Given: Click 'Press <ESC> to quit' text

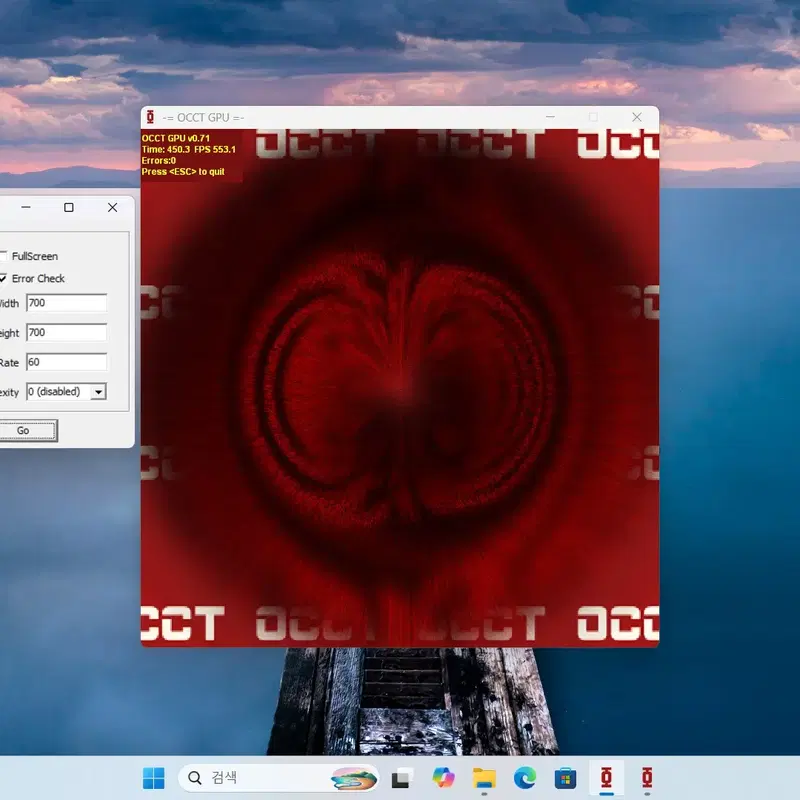Looking at the screenshot, I should pyautogui.click(x=183, y=171).
